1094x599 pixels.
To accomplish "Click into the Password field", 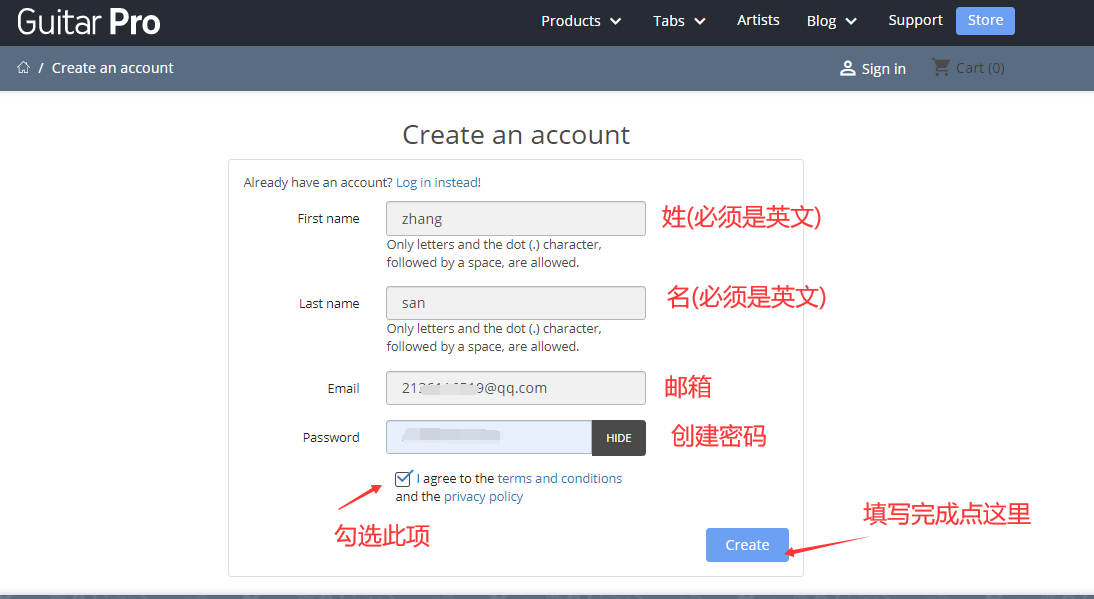I will pos(489,437).
